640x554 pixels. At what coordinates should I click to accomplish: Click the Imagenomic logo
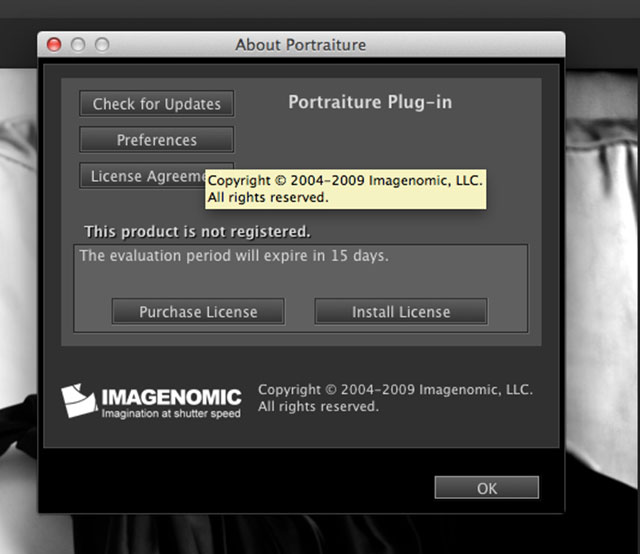pyautogui.click(x=151, y=401)
